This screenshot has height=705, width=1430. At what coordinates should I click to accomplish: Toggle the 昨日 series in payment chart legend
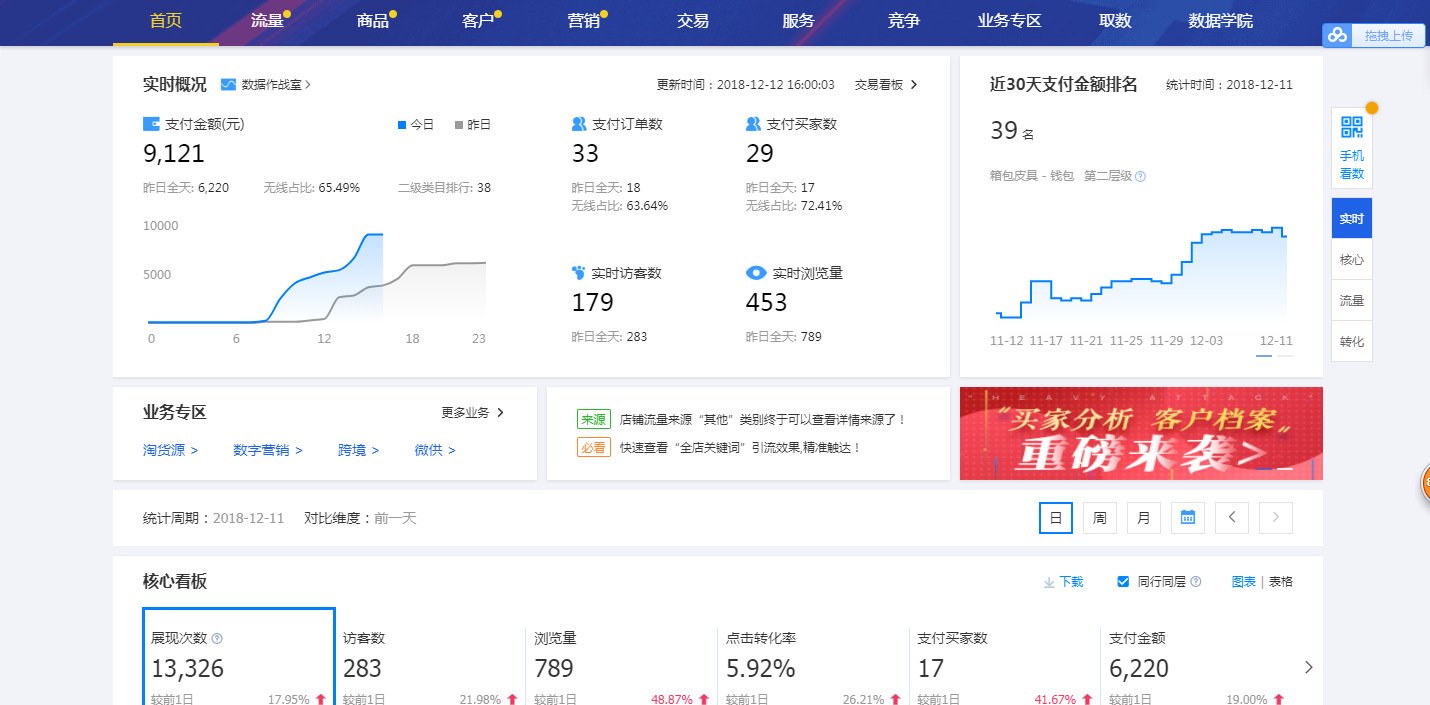tap(472, 123)
